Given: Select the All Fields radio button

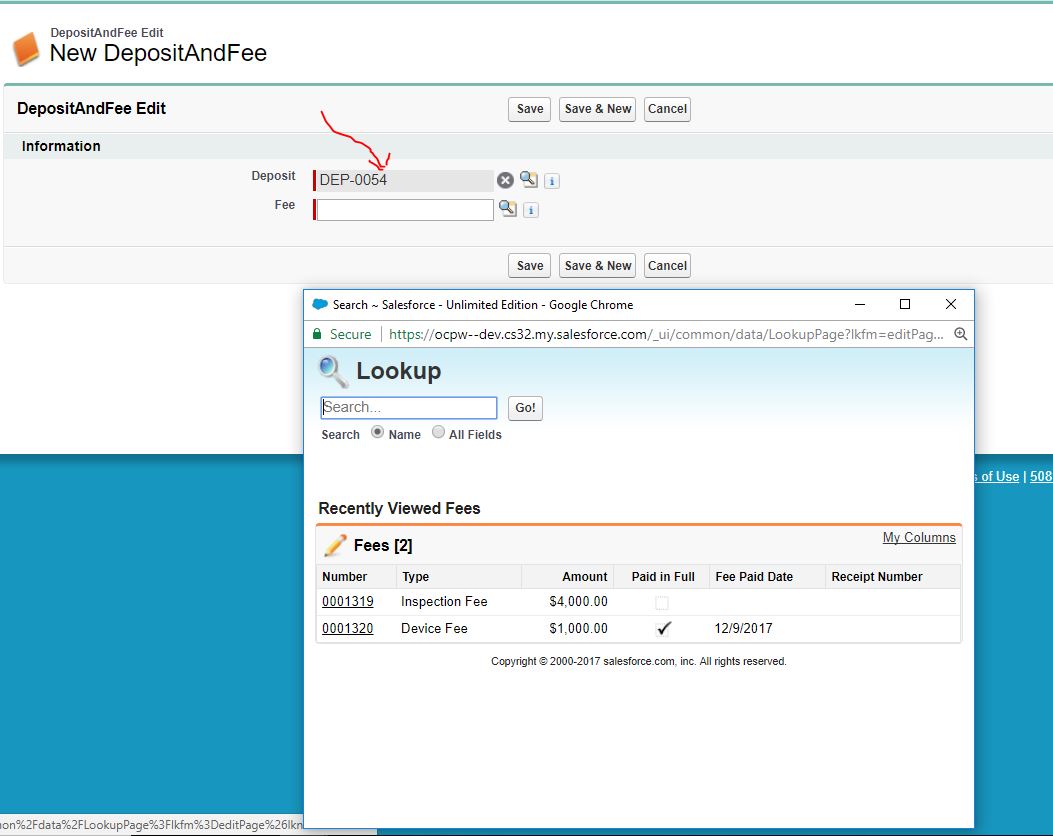Looking at the screenshot, I should coord(438,433).
